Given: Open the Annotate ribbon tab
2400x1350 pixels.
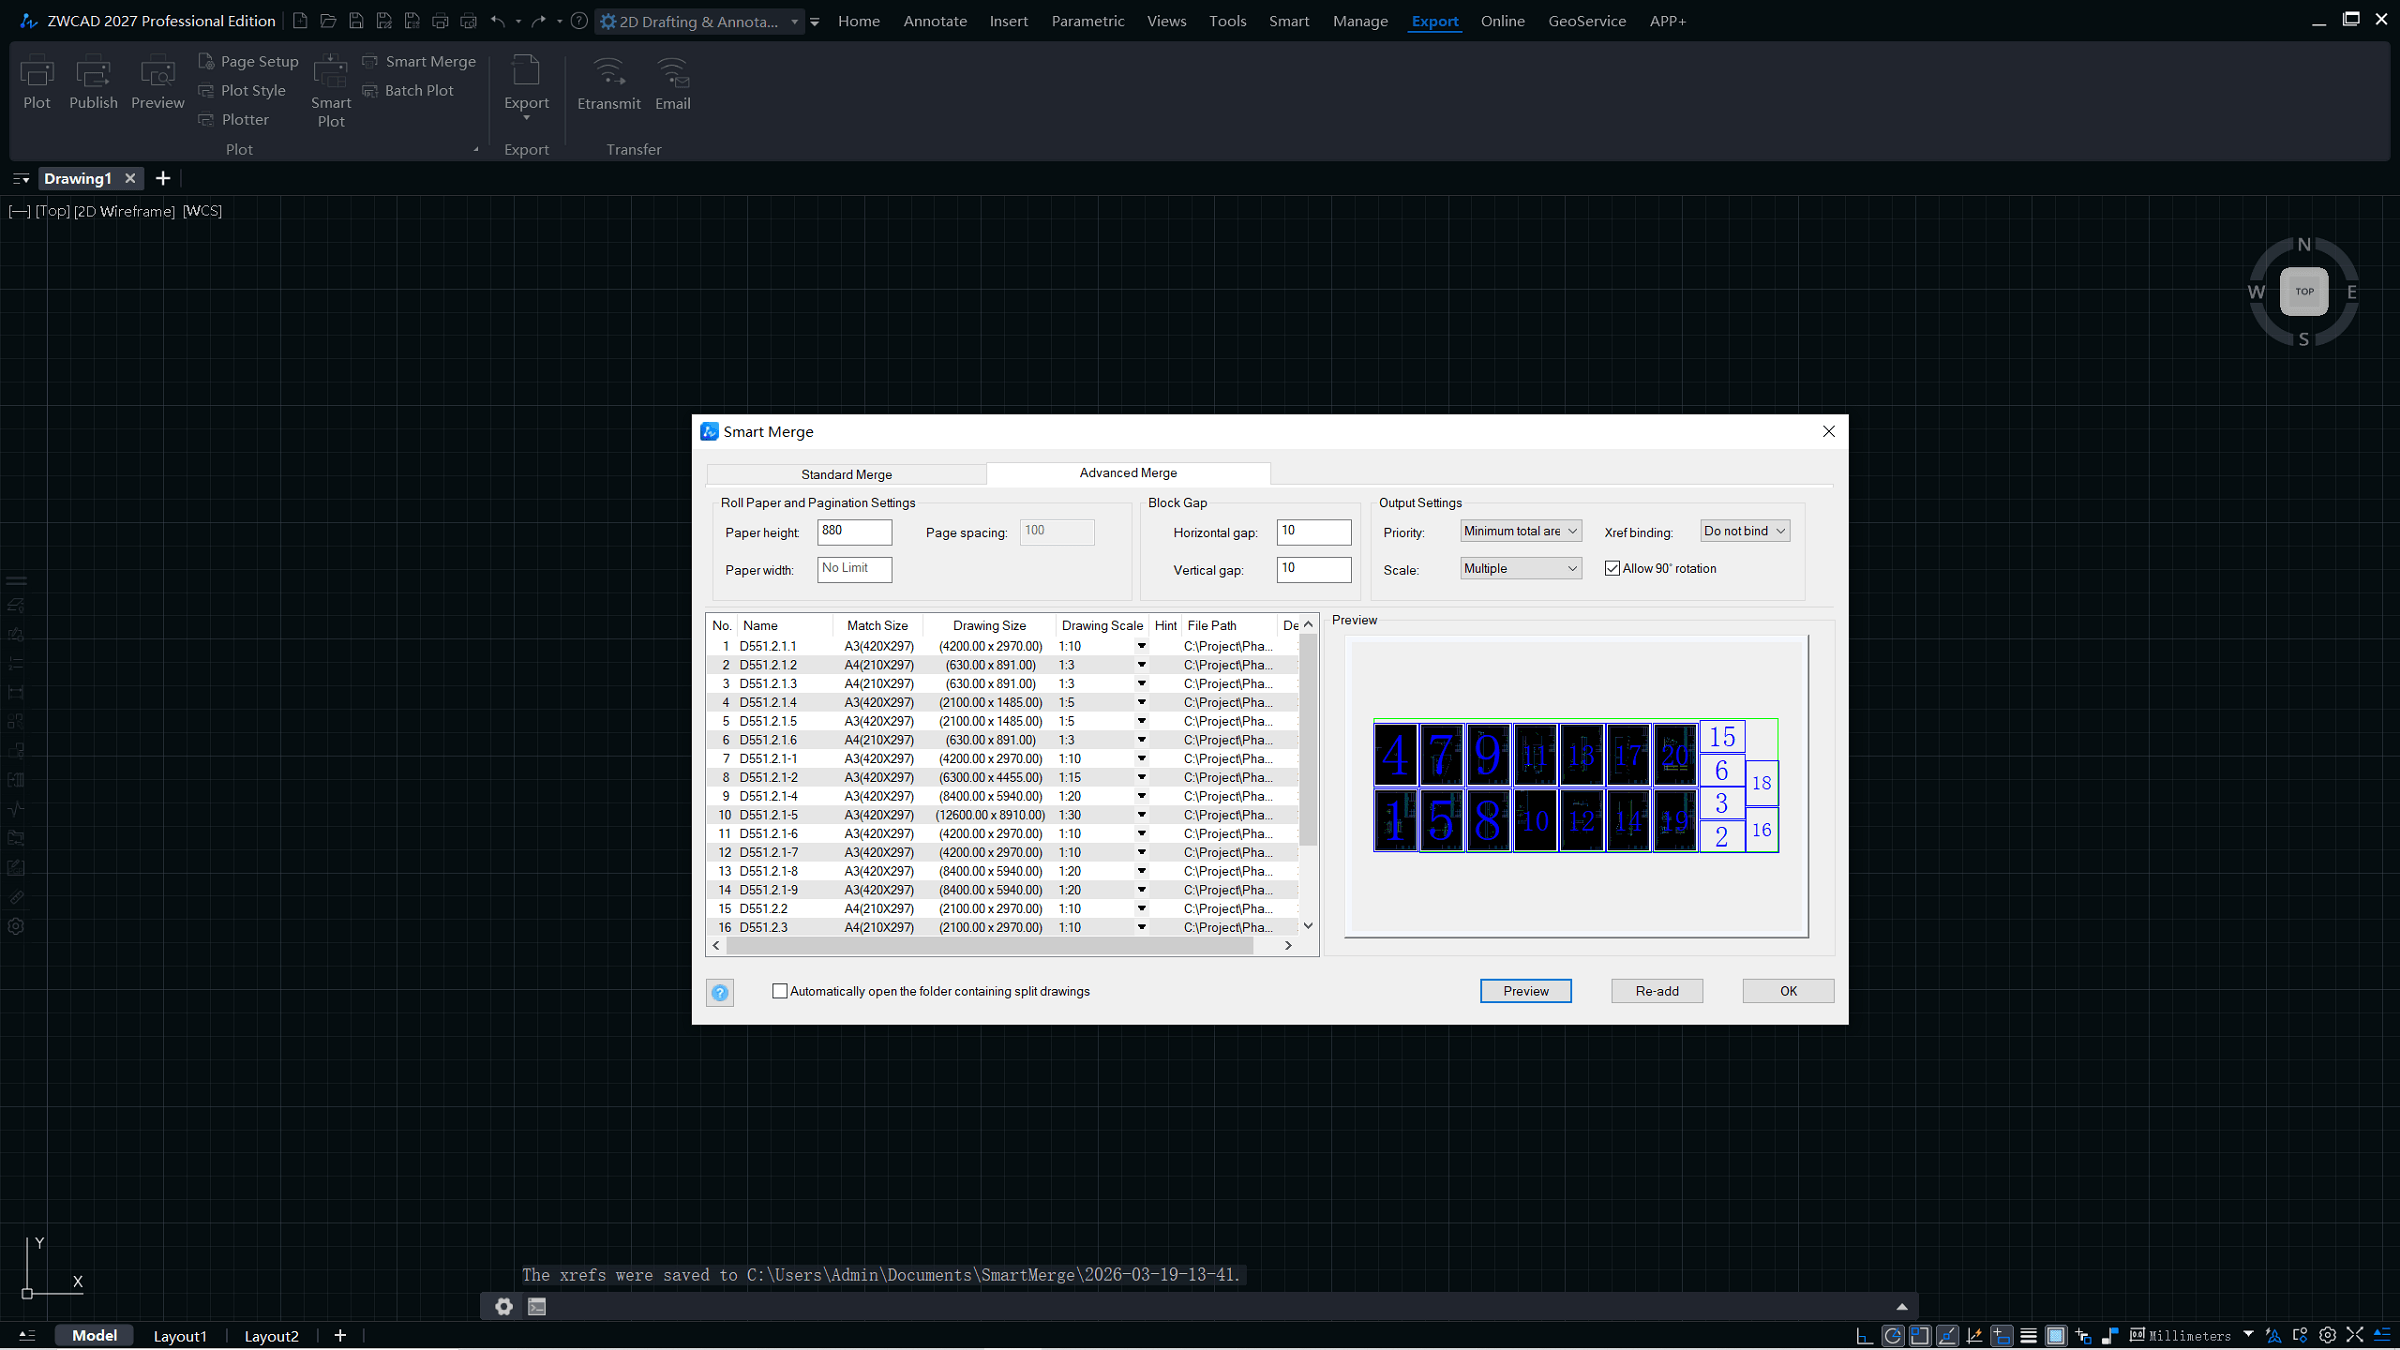Looking at the screenshot, I should click(935, 20).
